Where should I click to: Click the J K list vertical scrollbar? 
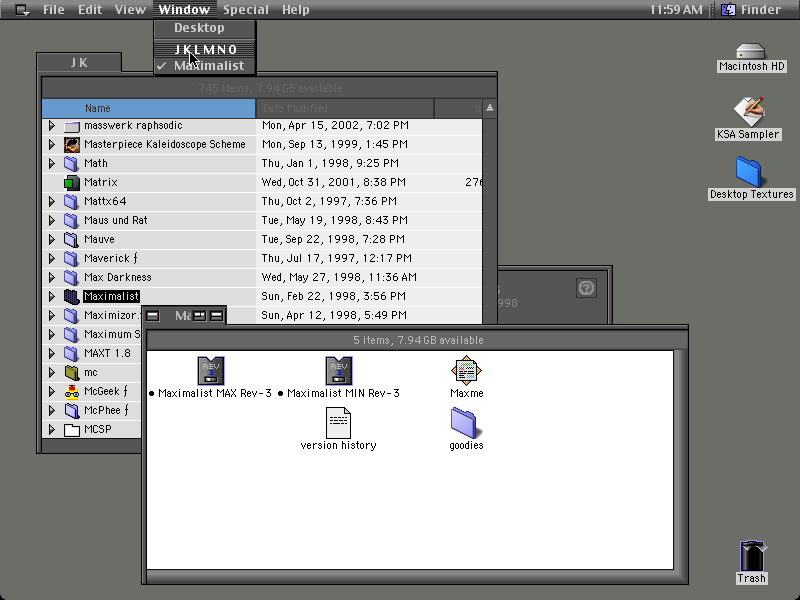click(x=489, y=221)
